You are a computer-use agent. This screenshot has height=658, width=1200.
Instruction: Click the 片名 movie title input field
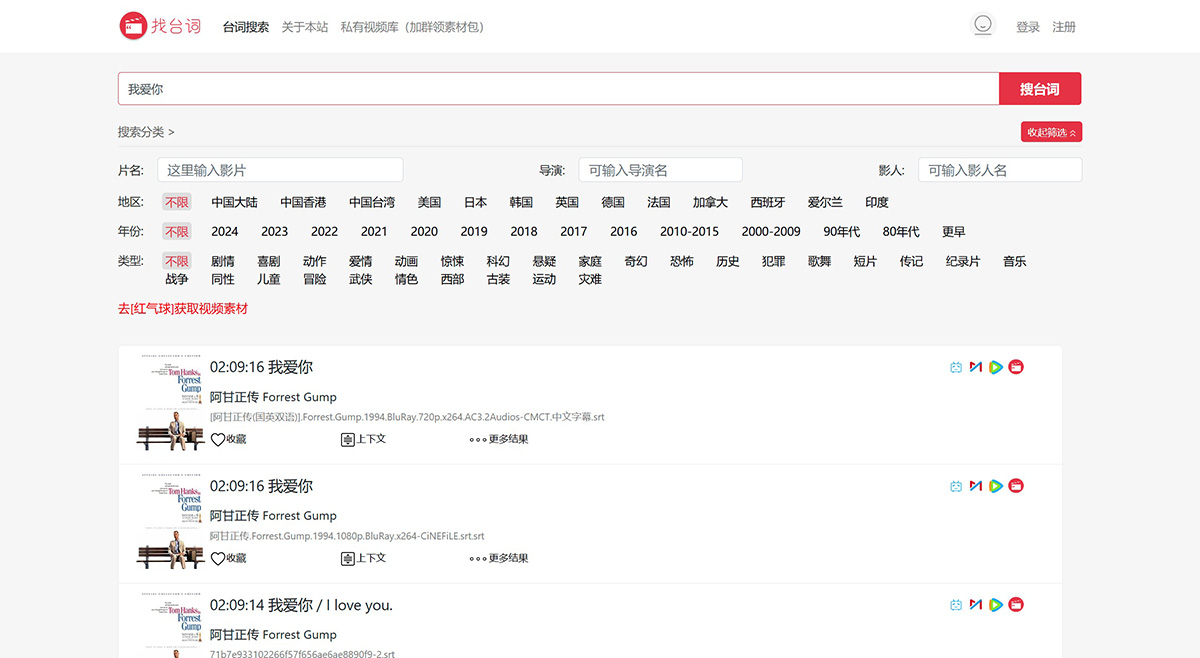(280, 169)
